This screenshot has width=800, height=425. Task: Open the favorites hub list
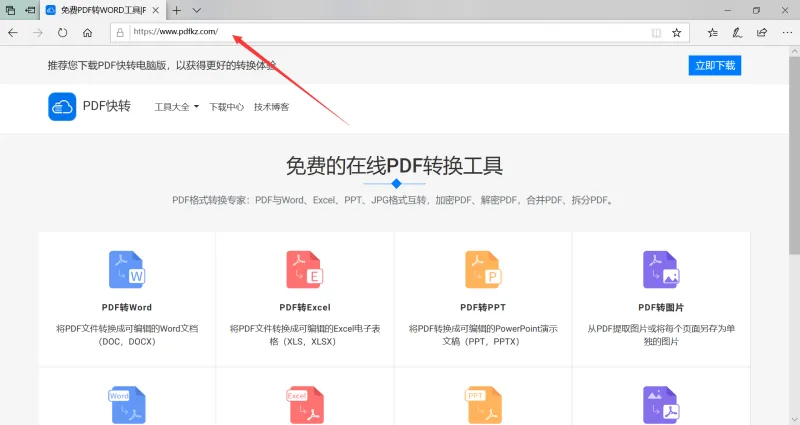[x=713, y=33]
